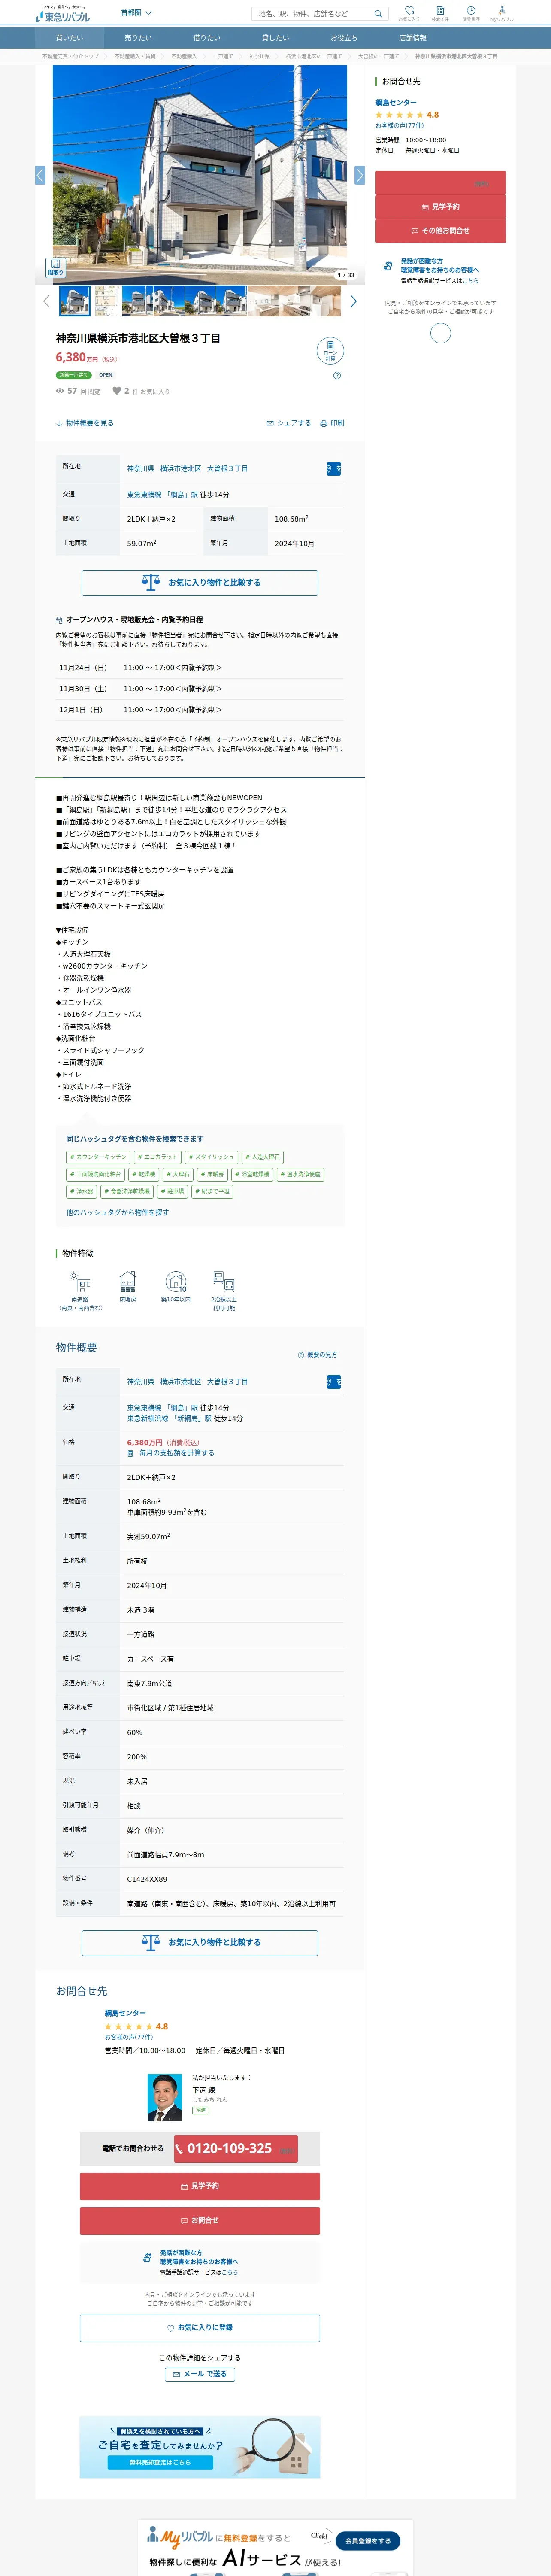
Task: Click the 床暖房 feature icon
Action: click(128, 1281)
